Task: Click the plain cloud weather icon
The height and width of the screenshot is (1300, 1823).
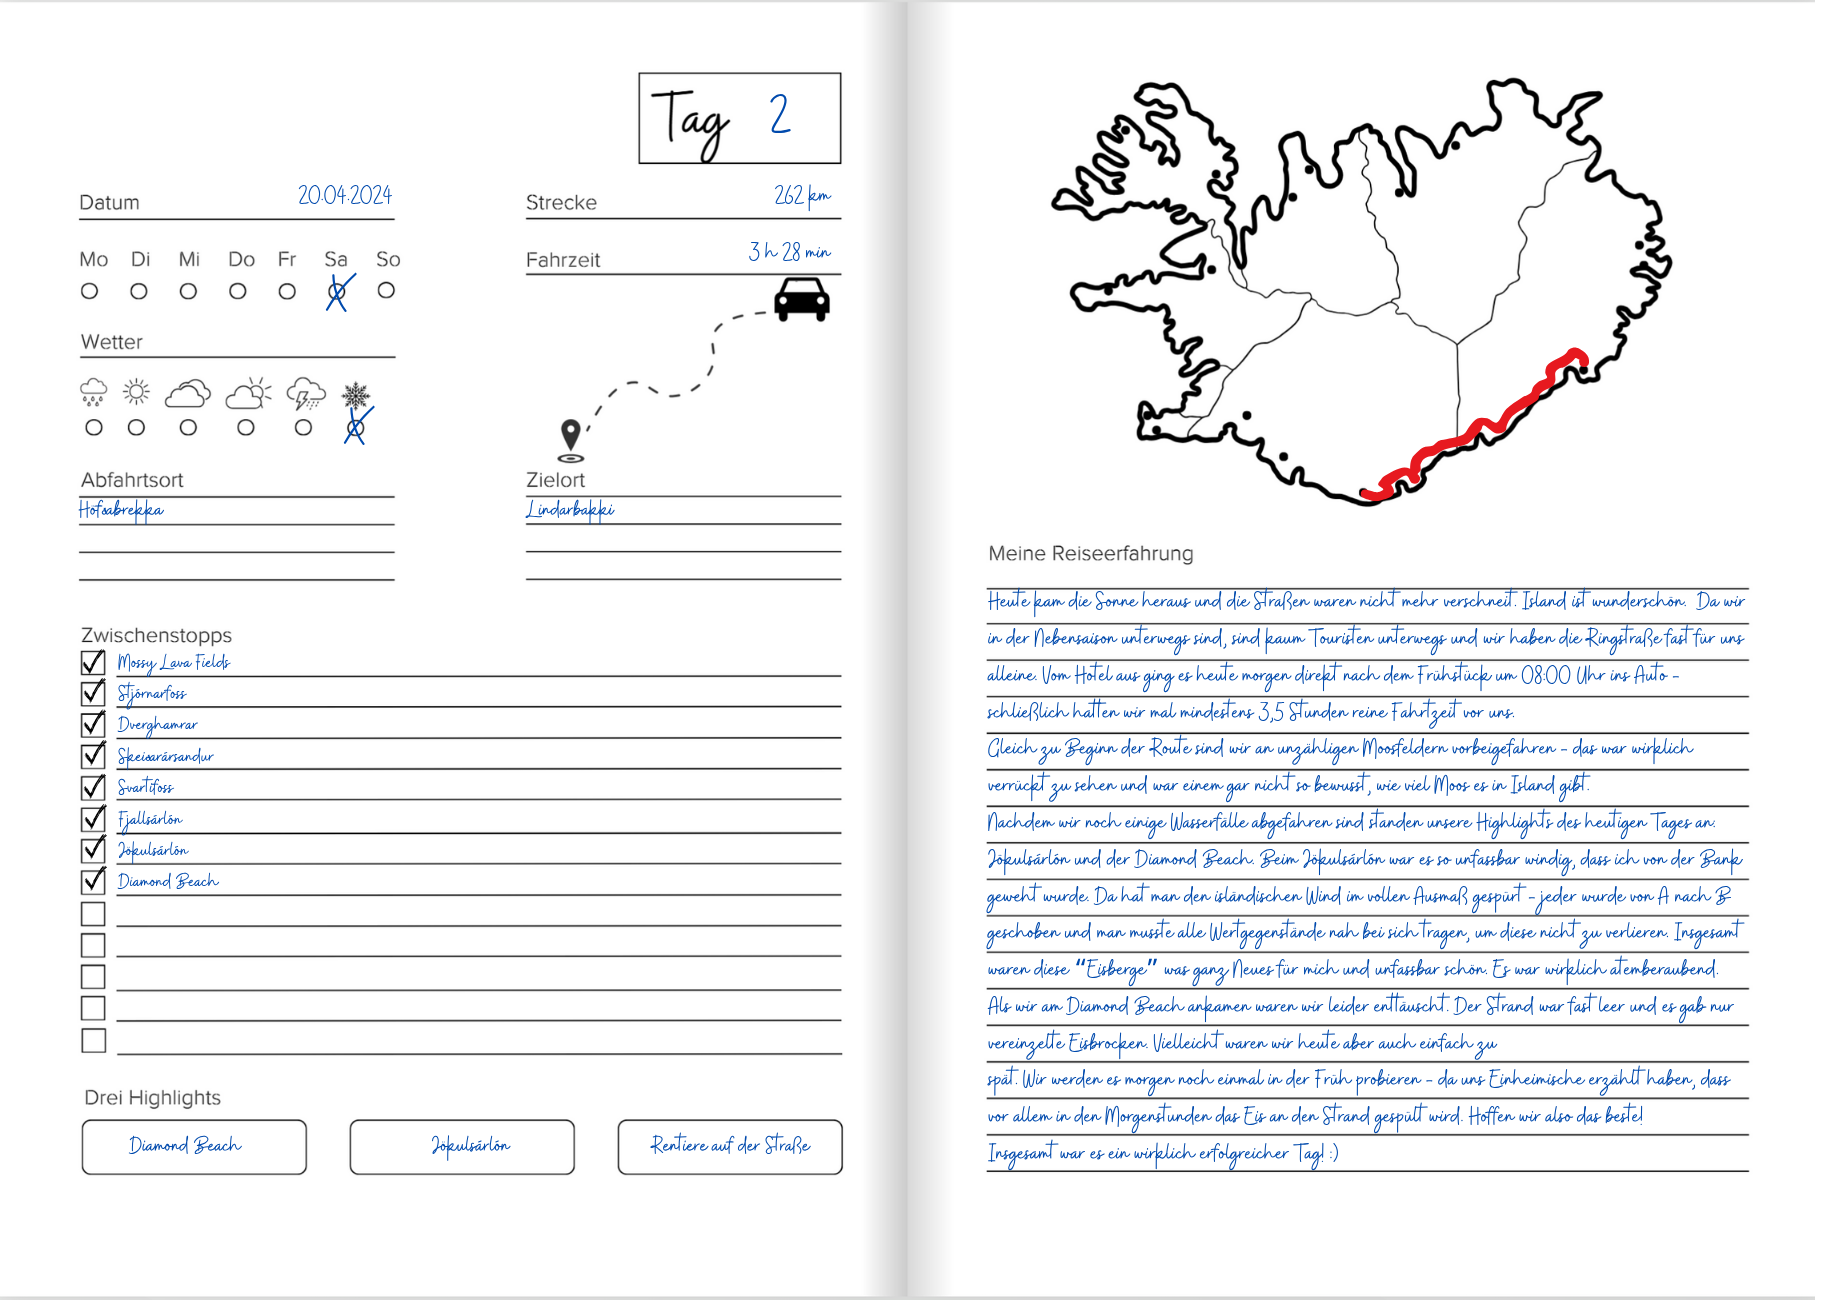Action: pyautogui.click(x=188, y=394)
